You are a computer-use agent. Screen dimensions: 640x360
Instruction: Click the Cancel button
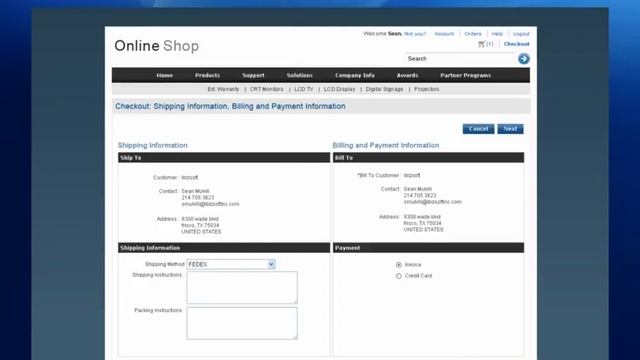tap(478, 129)
